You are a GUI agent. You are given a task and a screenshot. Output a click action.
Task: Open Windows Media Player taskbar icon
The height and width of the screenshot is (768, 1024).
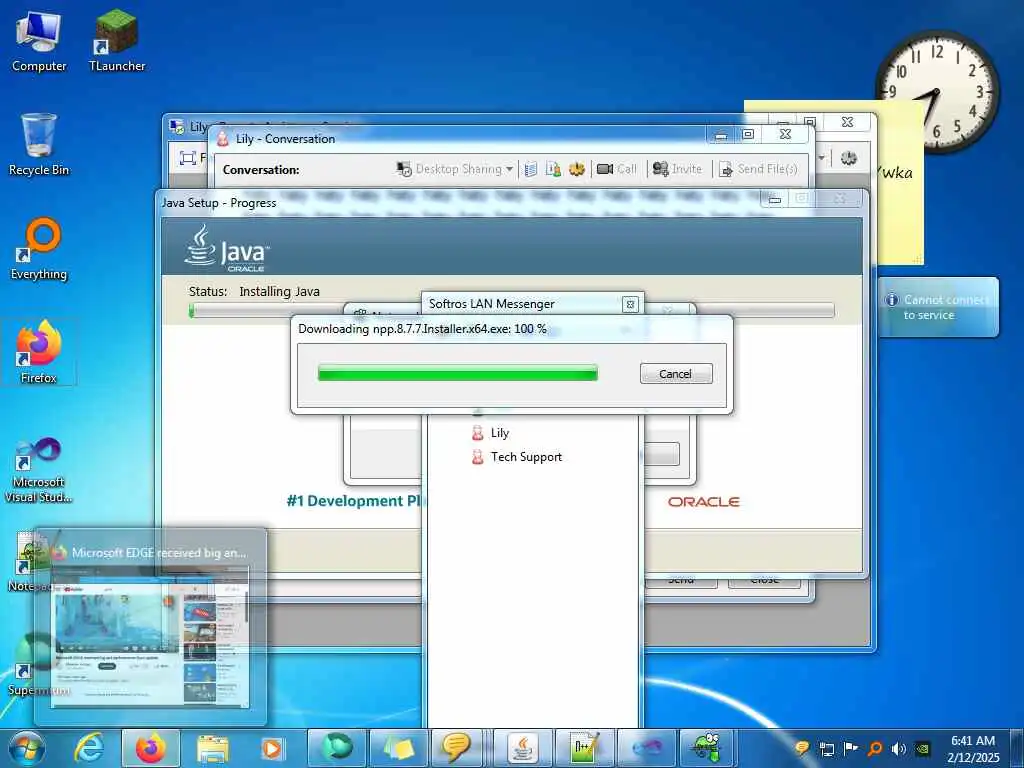(x=271, y=748)
